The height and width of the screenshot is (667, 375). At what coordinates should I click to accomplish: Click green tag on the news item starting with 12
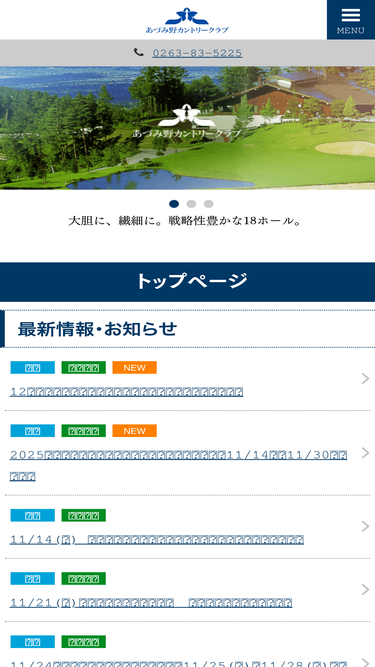84,368
